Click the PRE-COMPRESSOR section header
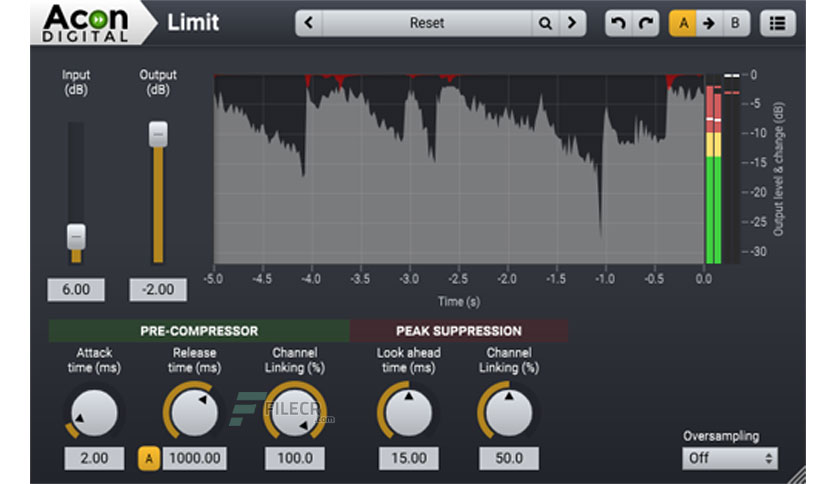The height and width of the screenshot is (484, 836). pos(199,330)
